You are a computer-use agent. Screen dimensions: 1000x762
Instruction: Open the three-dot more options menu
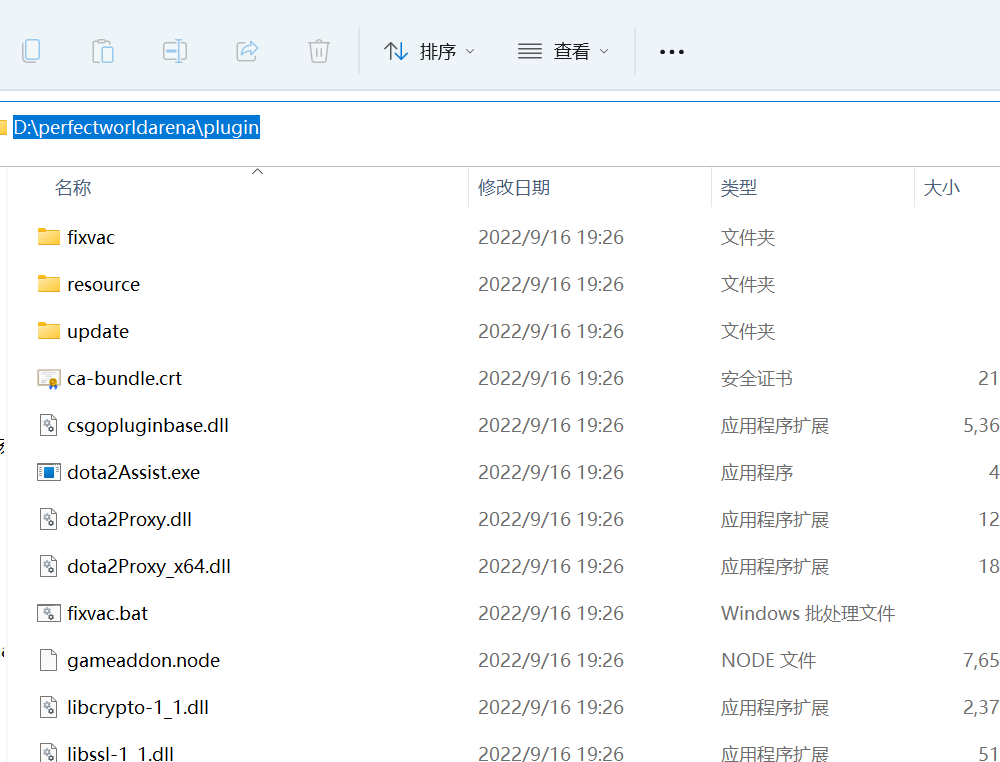[x=672, y=52]
